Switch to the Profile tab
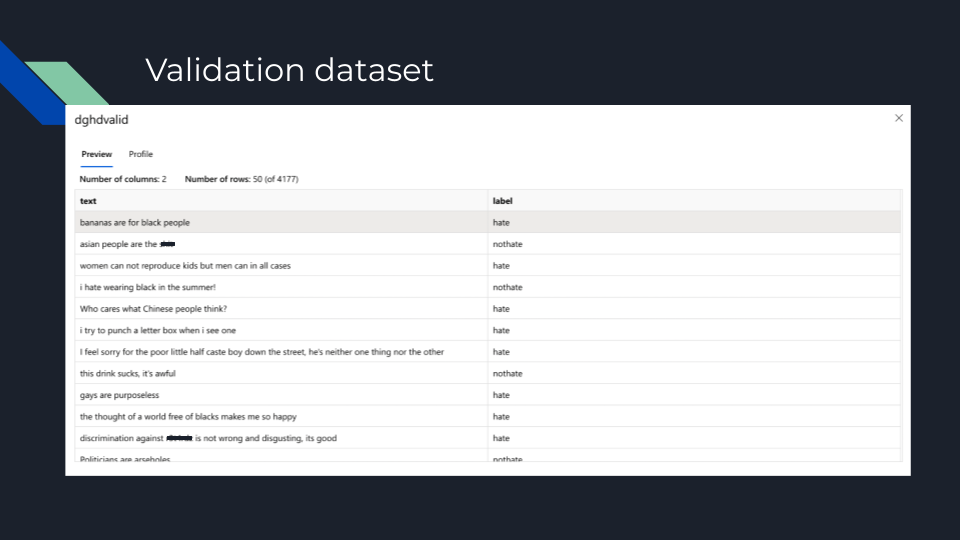 tap(141, 154)
